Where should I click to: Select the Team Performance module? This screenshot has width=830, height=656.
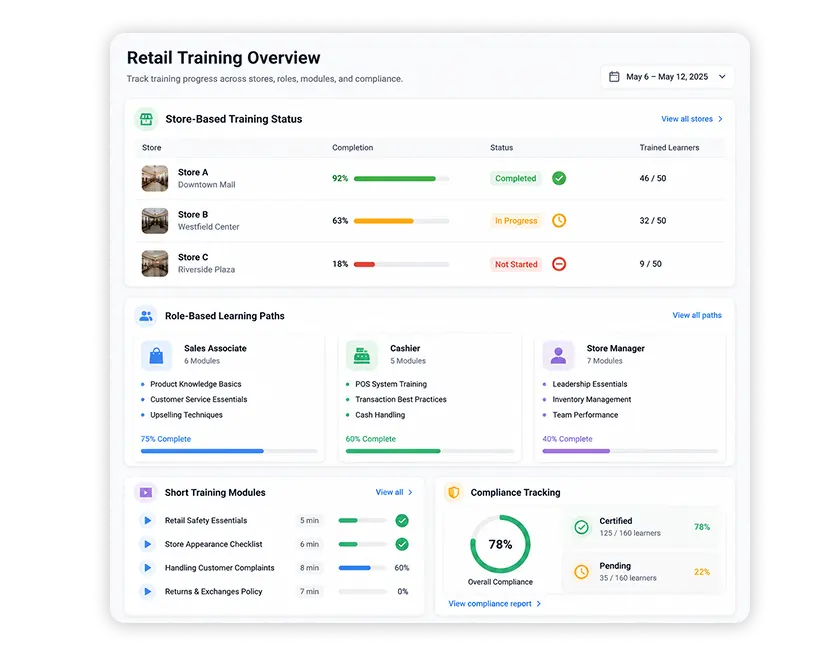pos(585,415)
